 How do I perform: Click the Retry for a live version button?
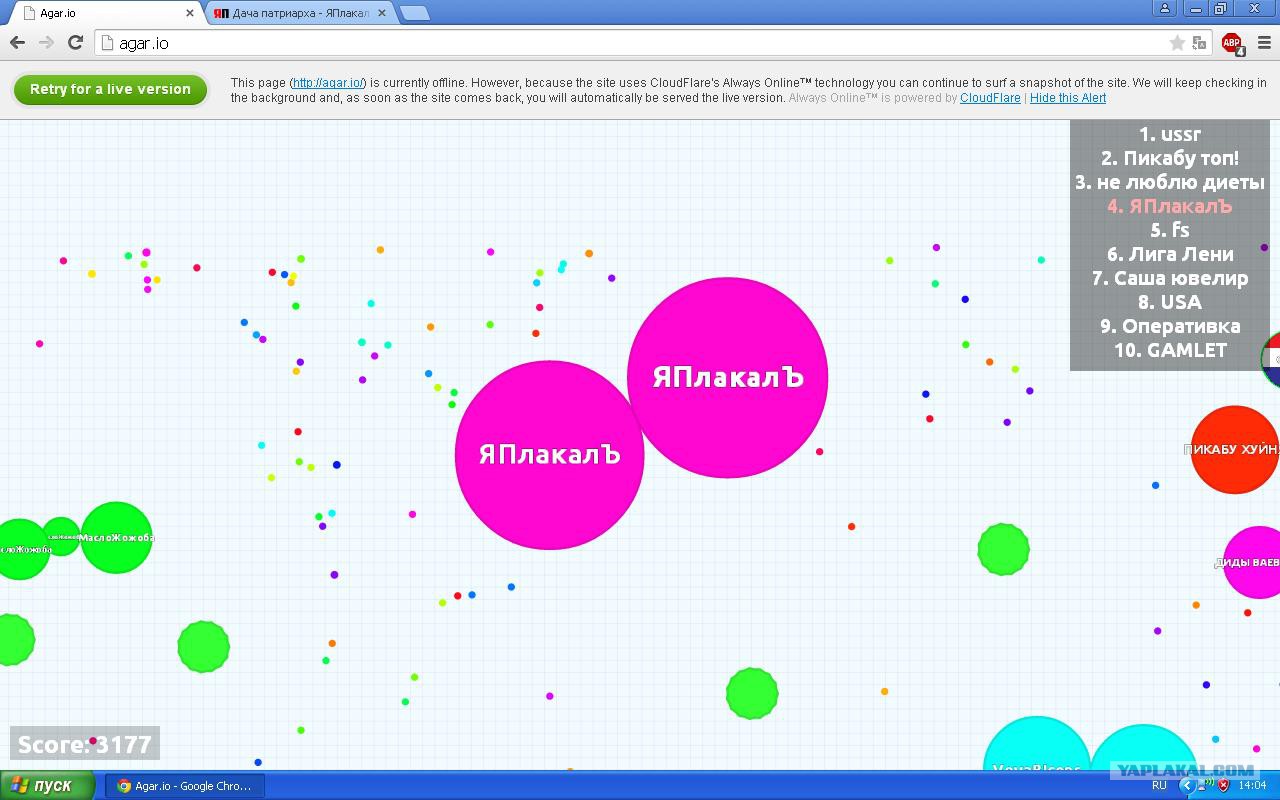click(x=110, y=89)
